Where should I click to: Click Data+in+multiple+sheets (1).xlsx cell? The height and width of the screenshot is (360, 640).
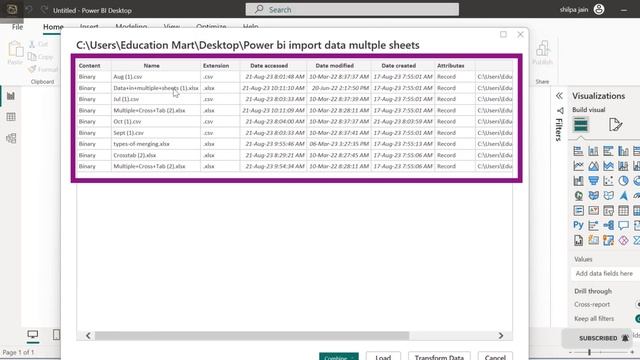156,88
